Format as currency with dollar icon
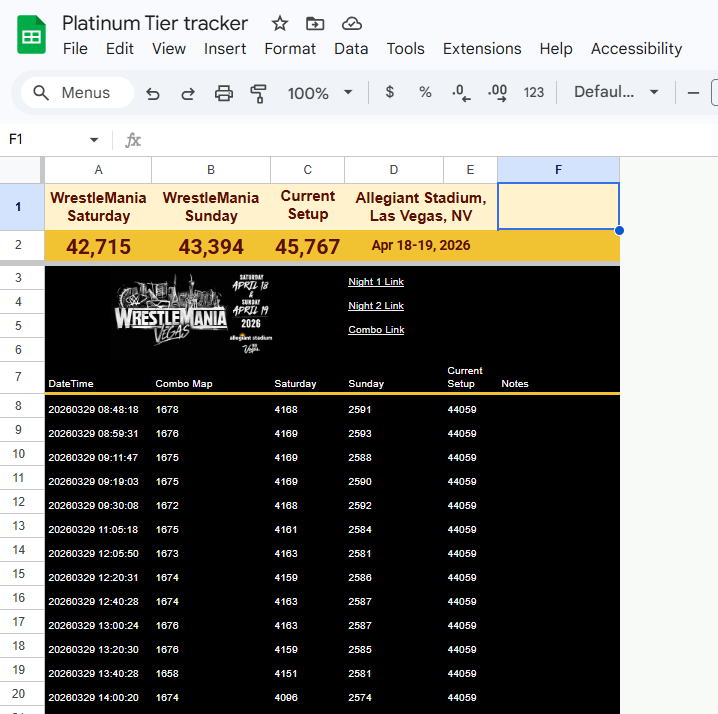Screen dimensions: 718x714 point(390,92)
